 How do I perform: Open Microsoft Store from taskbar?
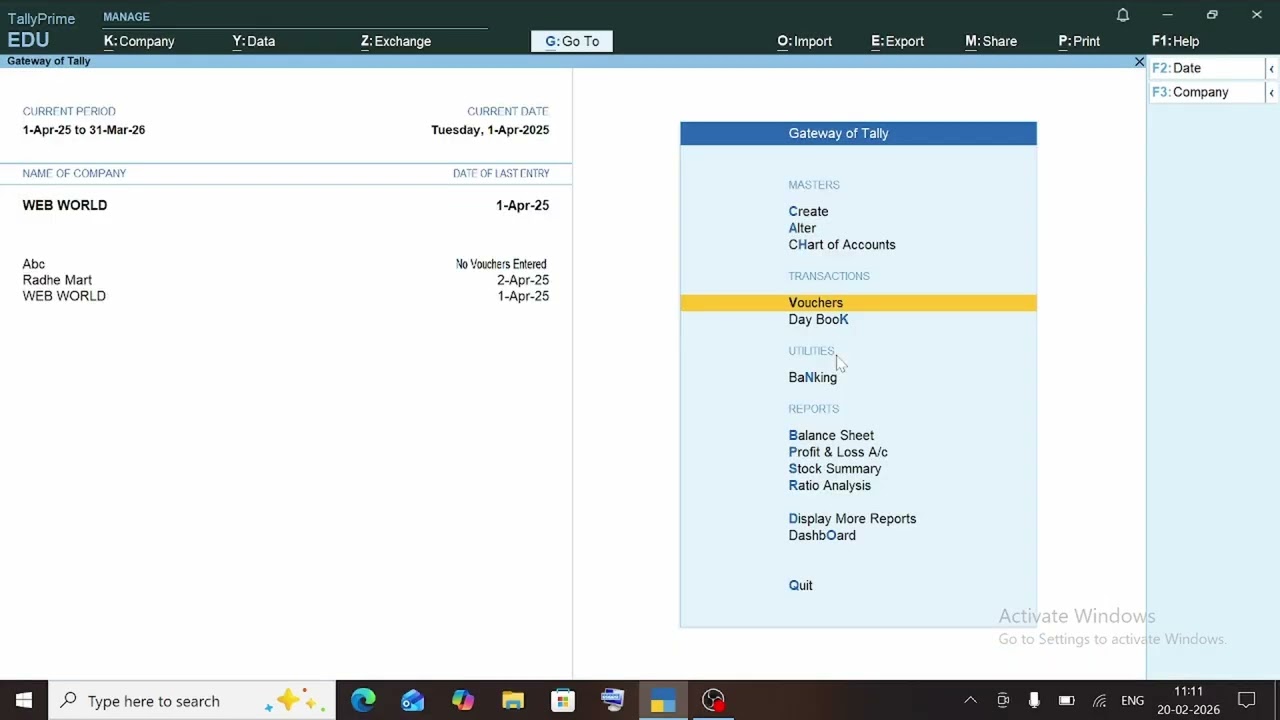(x=563, y=700)
